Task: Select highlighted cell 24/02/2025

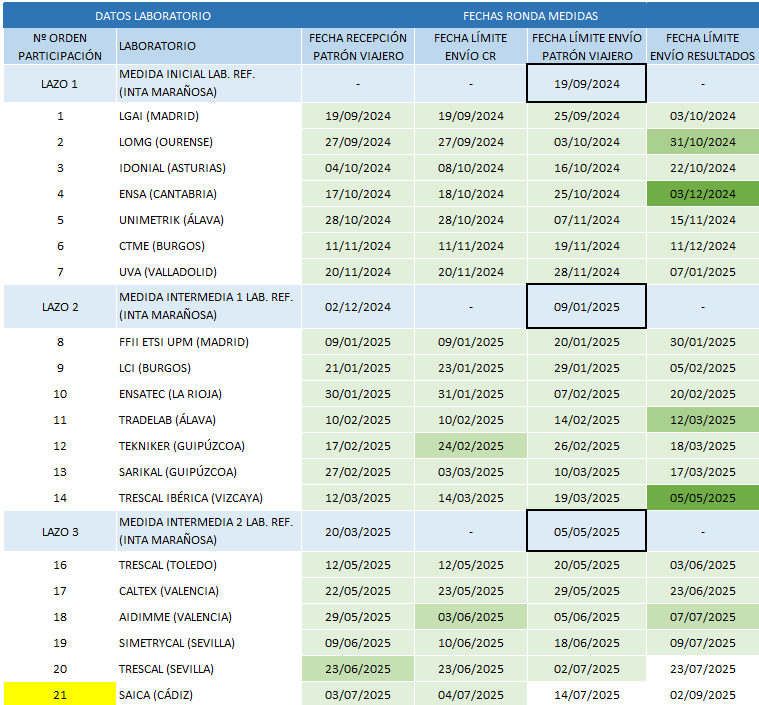Action: pyautogui.click(x=471, y=446)
